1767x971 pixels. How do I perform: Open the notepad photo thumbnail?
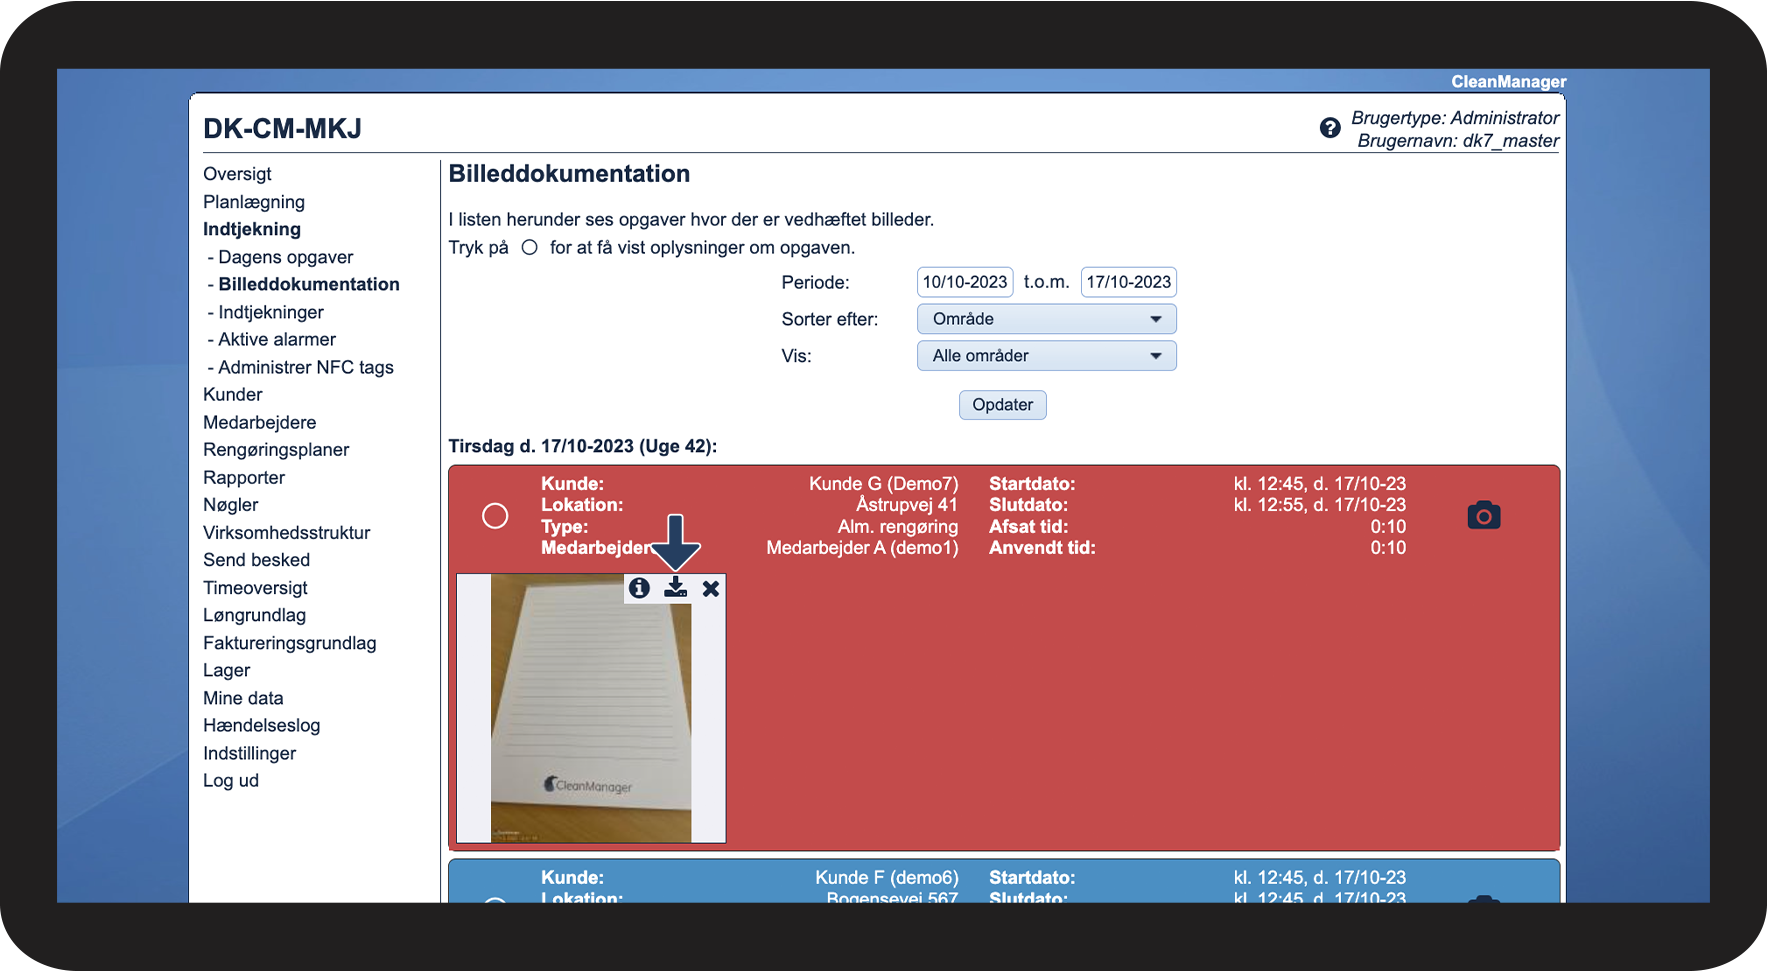590,720
